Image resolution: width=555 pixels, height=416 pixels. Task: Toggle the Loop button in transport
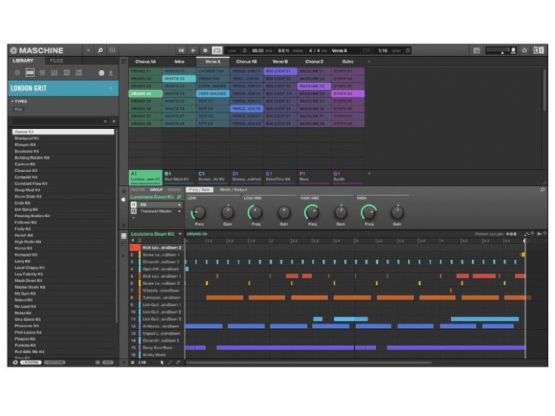[217, 51]
